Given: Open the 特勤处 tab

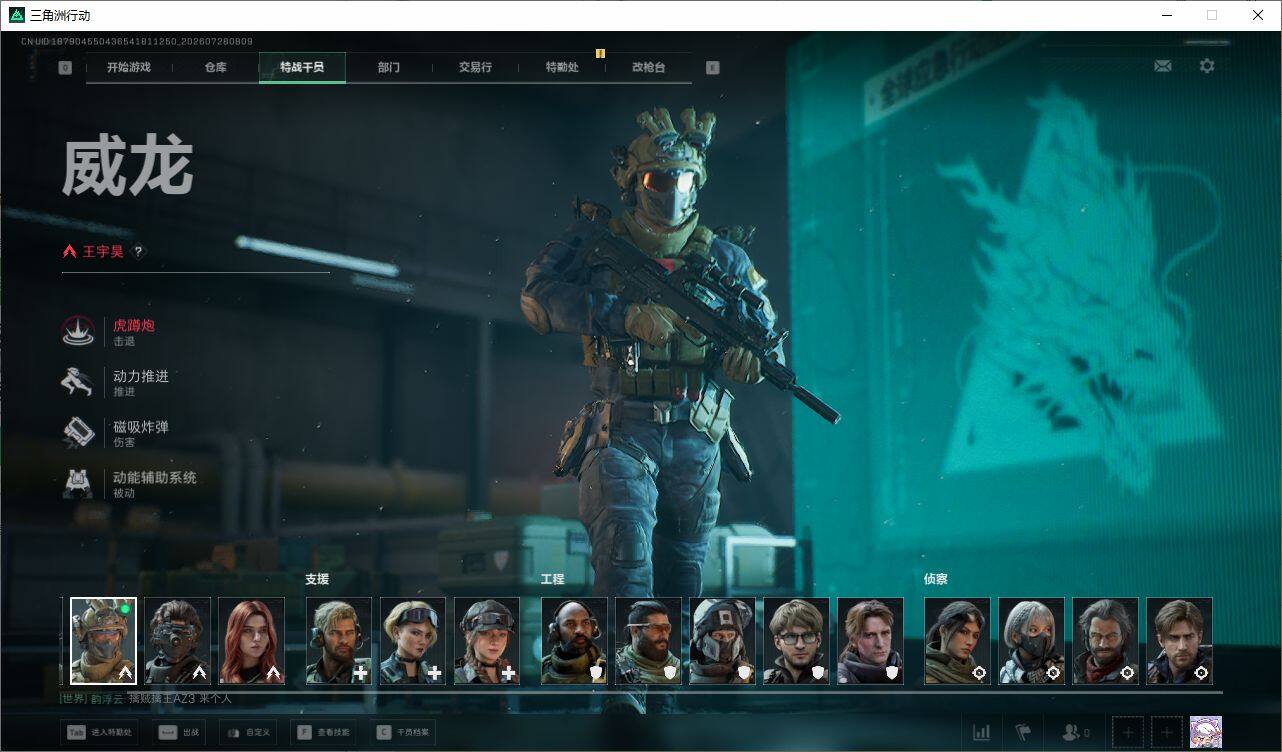Looking at the screenshot, I should (x=562, y=68).
